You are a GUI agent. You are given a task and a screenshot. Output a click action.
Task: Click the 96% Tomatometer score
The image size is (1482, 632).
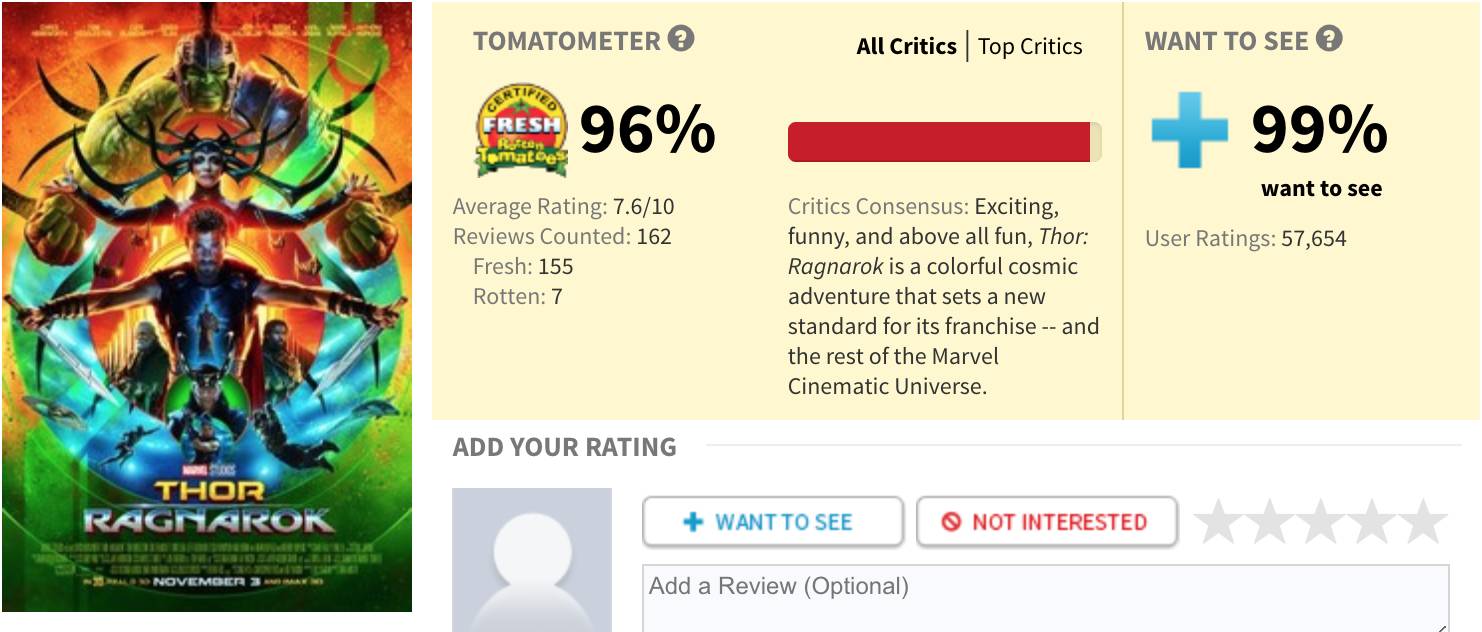(x=647, y=130)
